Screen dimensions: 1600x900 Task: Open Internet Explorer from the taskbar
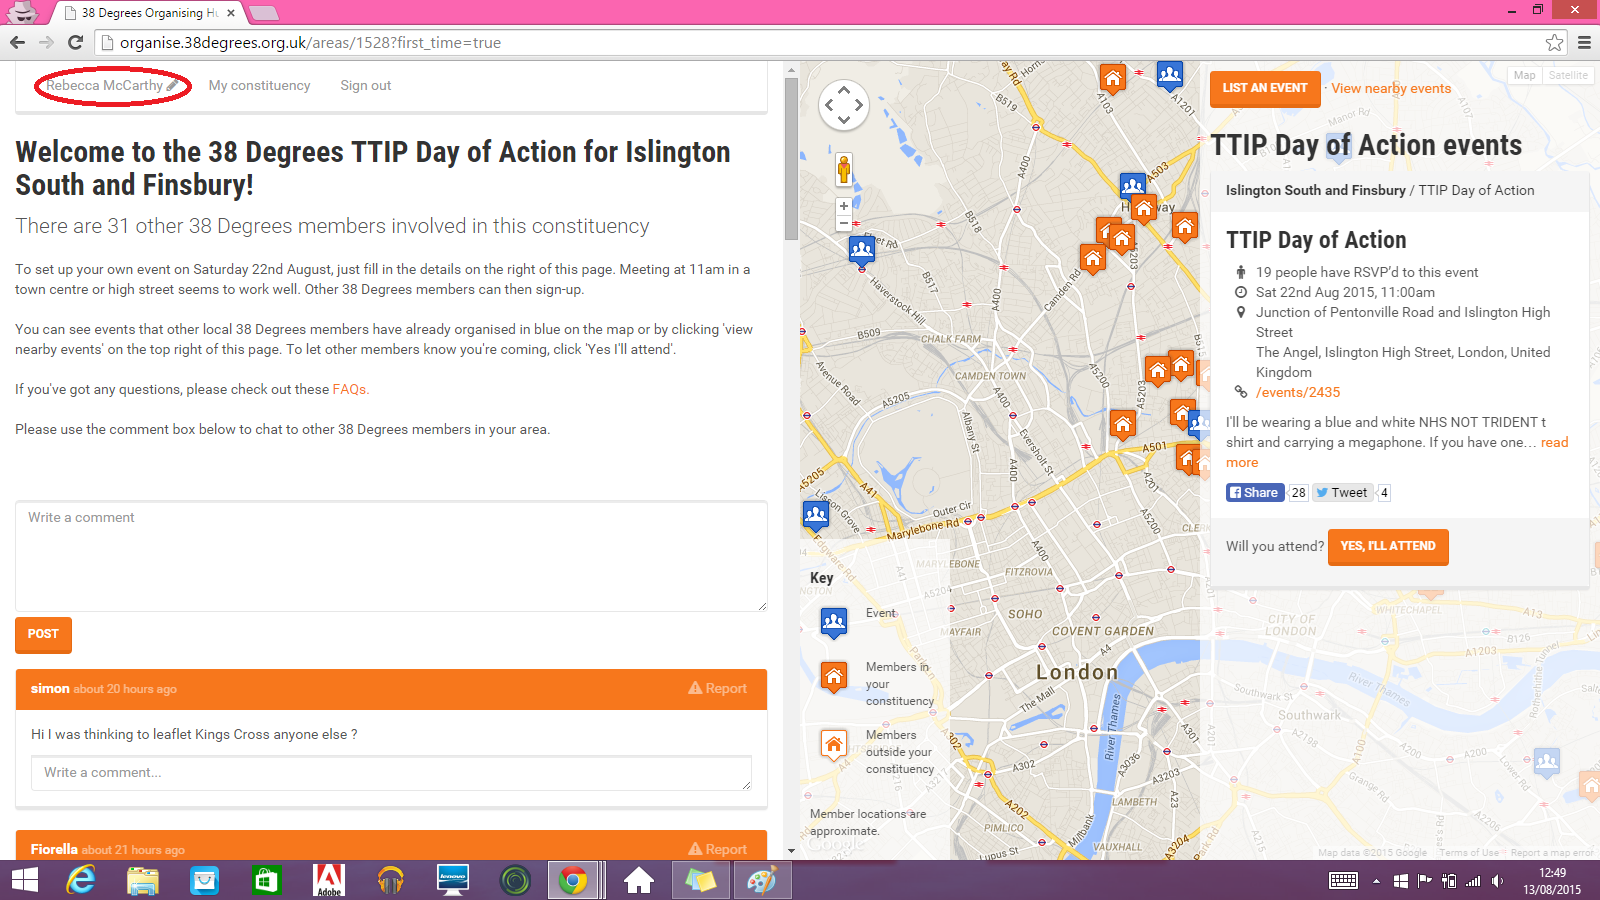click(x=81, y=880)
